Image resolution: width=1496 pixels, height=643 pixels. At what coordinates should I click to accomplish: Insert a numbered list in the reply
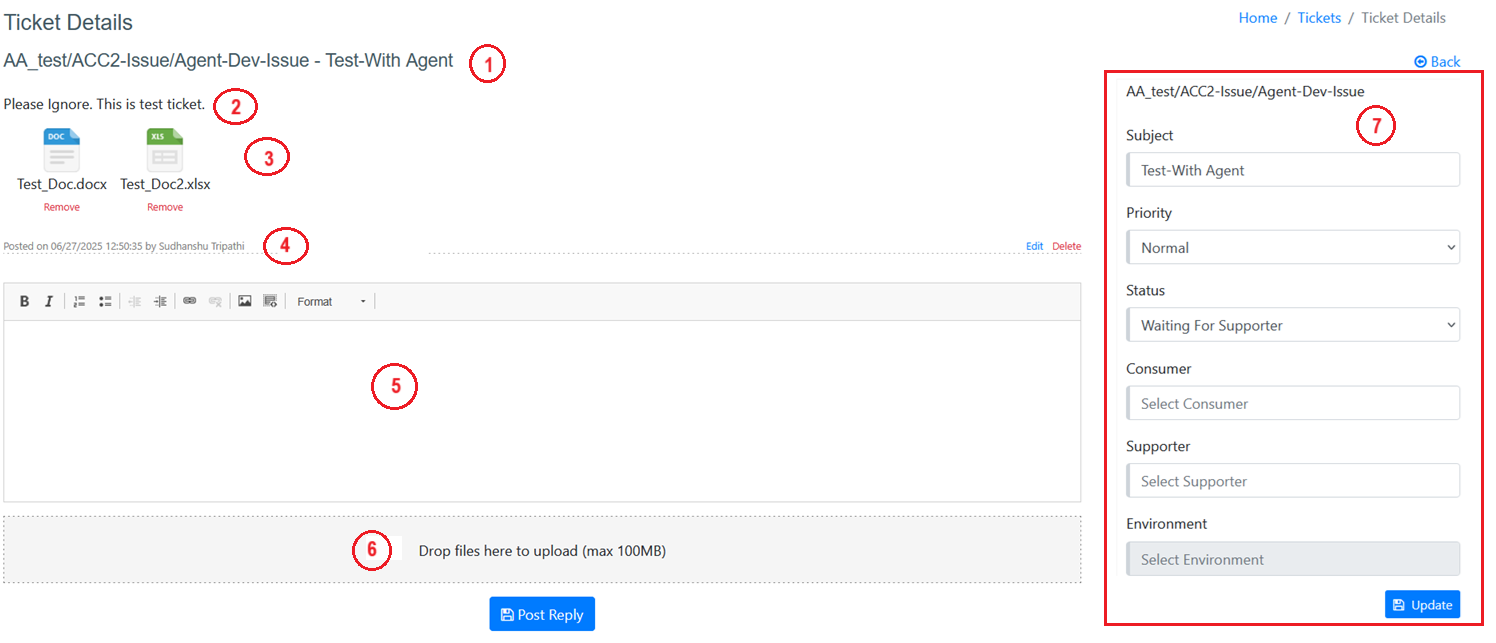[x=80, y=301]
